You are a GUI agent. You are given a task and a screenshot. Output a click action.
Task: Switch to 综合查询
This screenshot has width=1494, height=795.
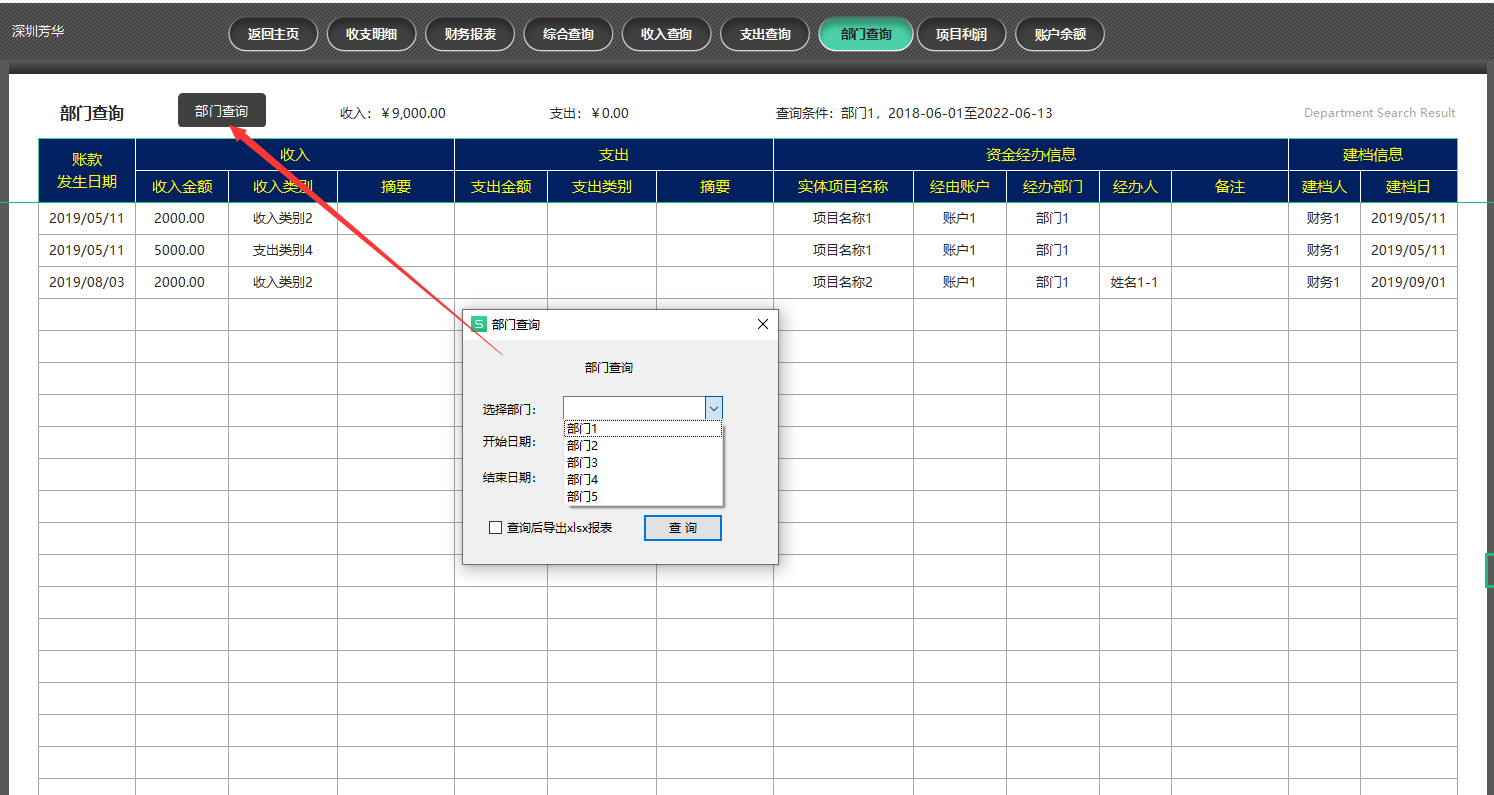[x=568, y=34]
